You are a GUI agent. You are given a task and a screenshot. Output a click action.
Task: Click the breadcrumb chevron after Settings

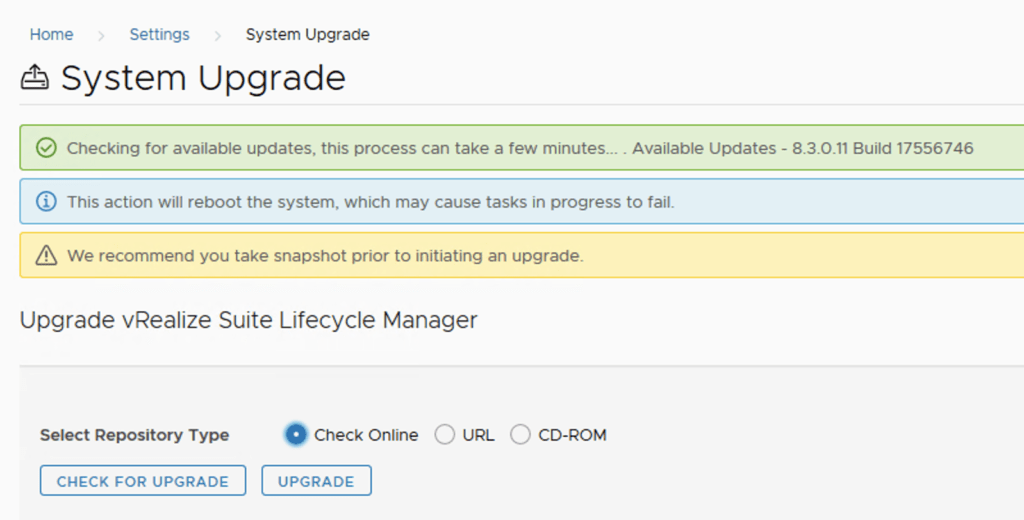tap(217, 35)
